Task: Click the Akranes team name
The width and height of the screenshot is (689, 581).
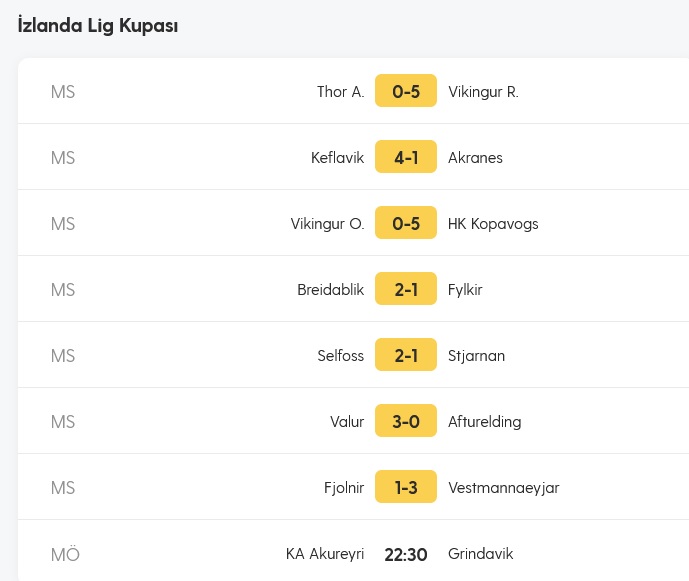Action: (475, 157)
